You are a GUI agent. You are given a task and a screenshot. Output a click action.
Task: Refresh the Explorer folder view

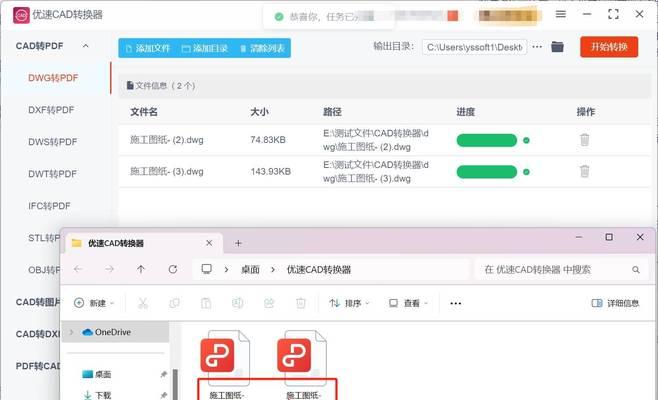[172, 269]
